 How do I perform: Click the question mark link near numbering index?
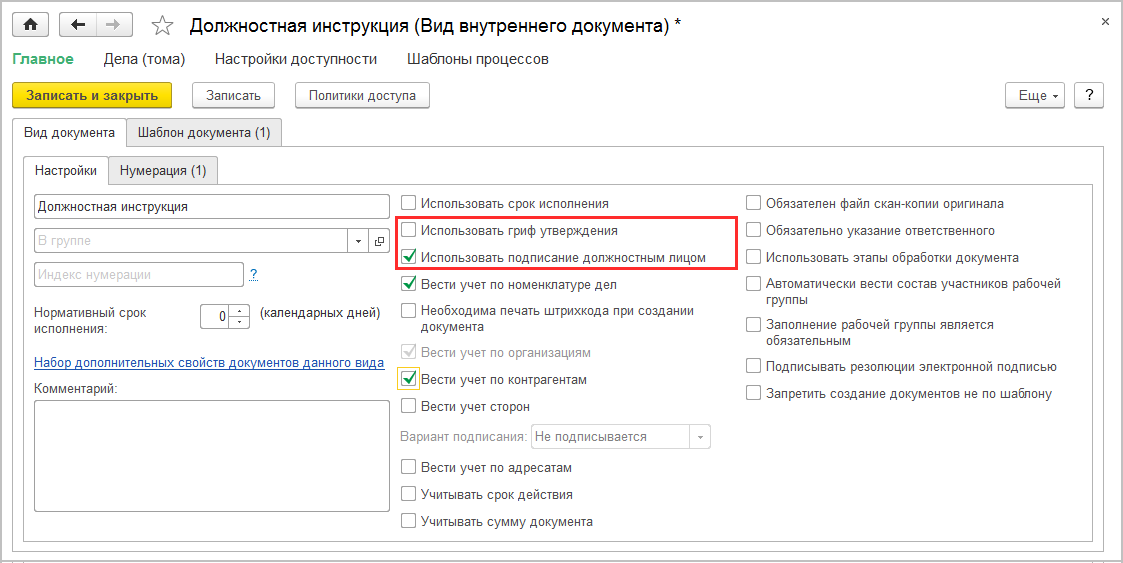[254, 274]
